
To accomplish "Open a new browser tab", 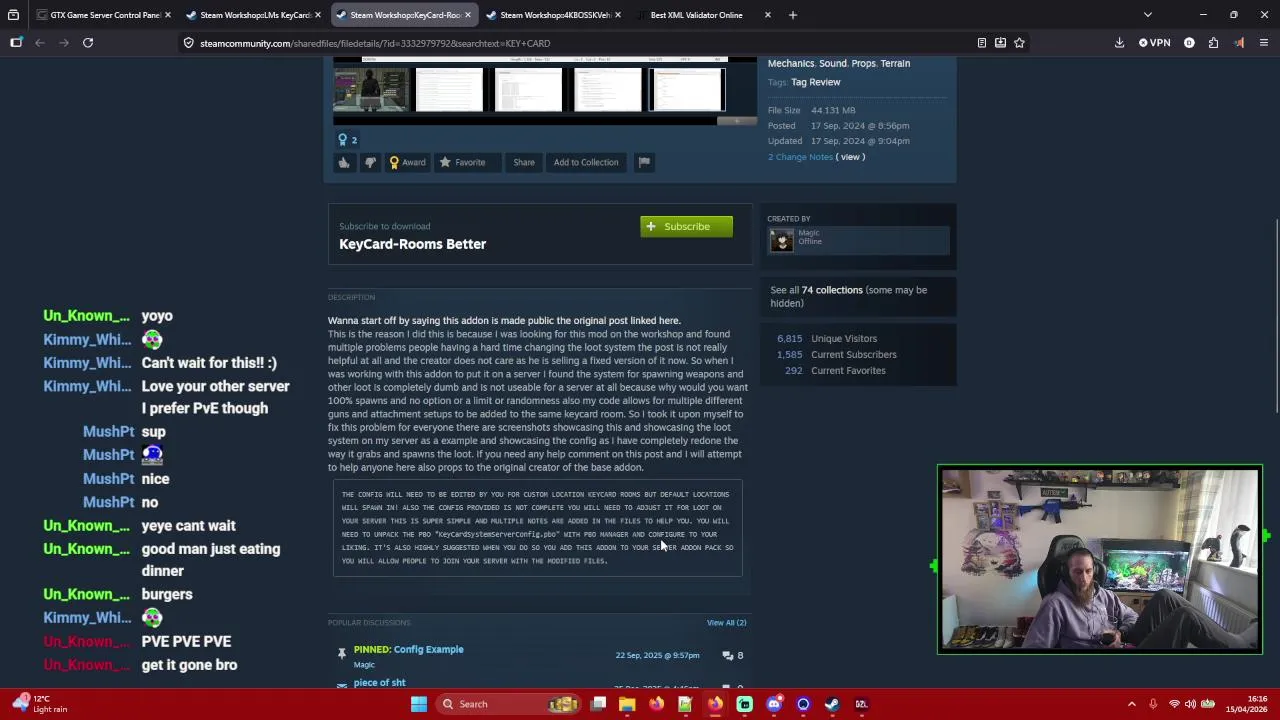I will click(x=793, y=15).
